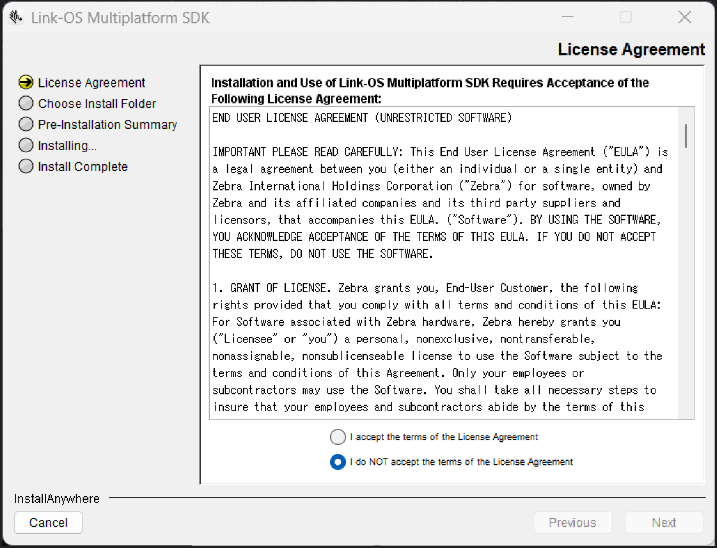Minimize the Link-OS Multiplatform SDK window
The height and width of the screenshot is (548, 717).
tap(567, 17)
